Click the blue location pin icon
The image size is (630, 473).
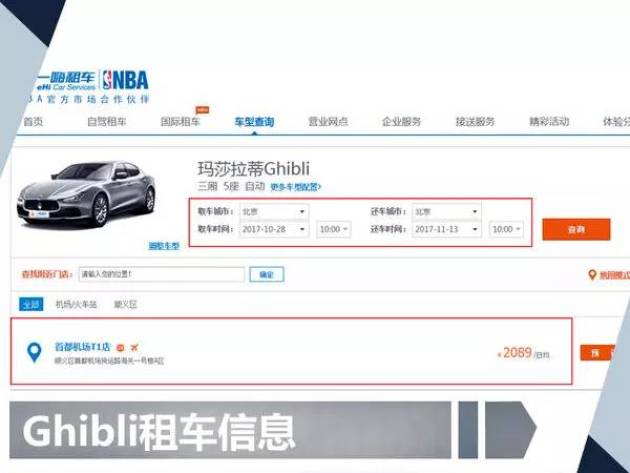pyautogui.click(x=36, y=352)
